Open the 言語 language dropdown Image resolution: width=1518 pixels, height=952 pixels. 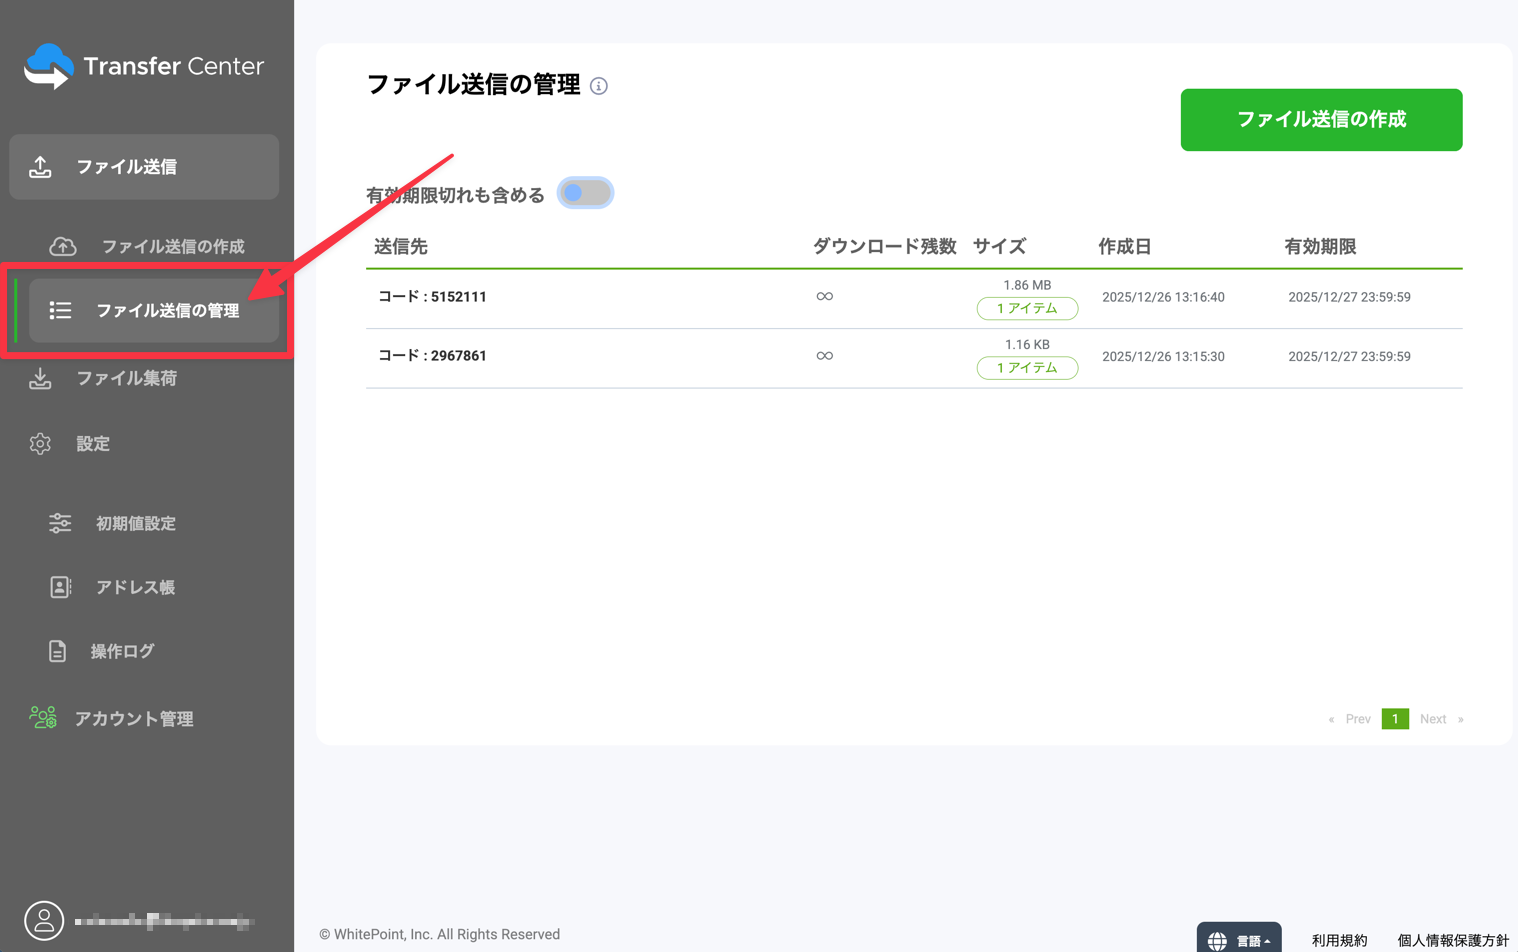(x=1239, y=939)
